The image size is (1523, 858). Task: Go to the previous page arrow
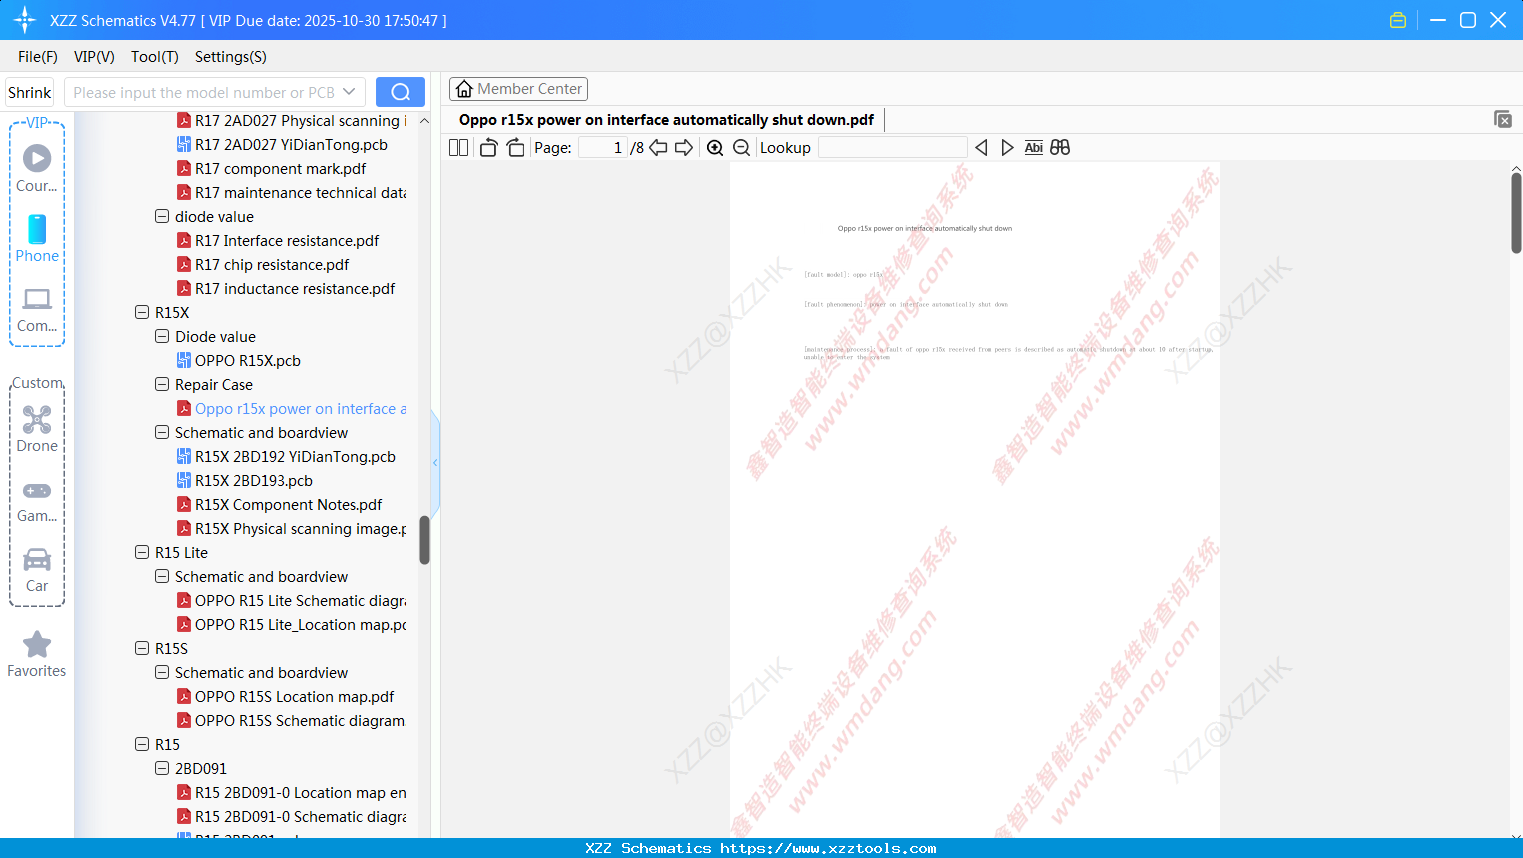[658, 148]
